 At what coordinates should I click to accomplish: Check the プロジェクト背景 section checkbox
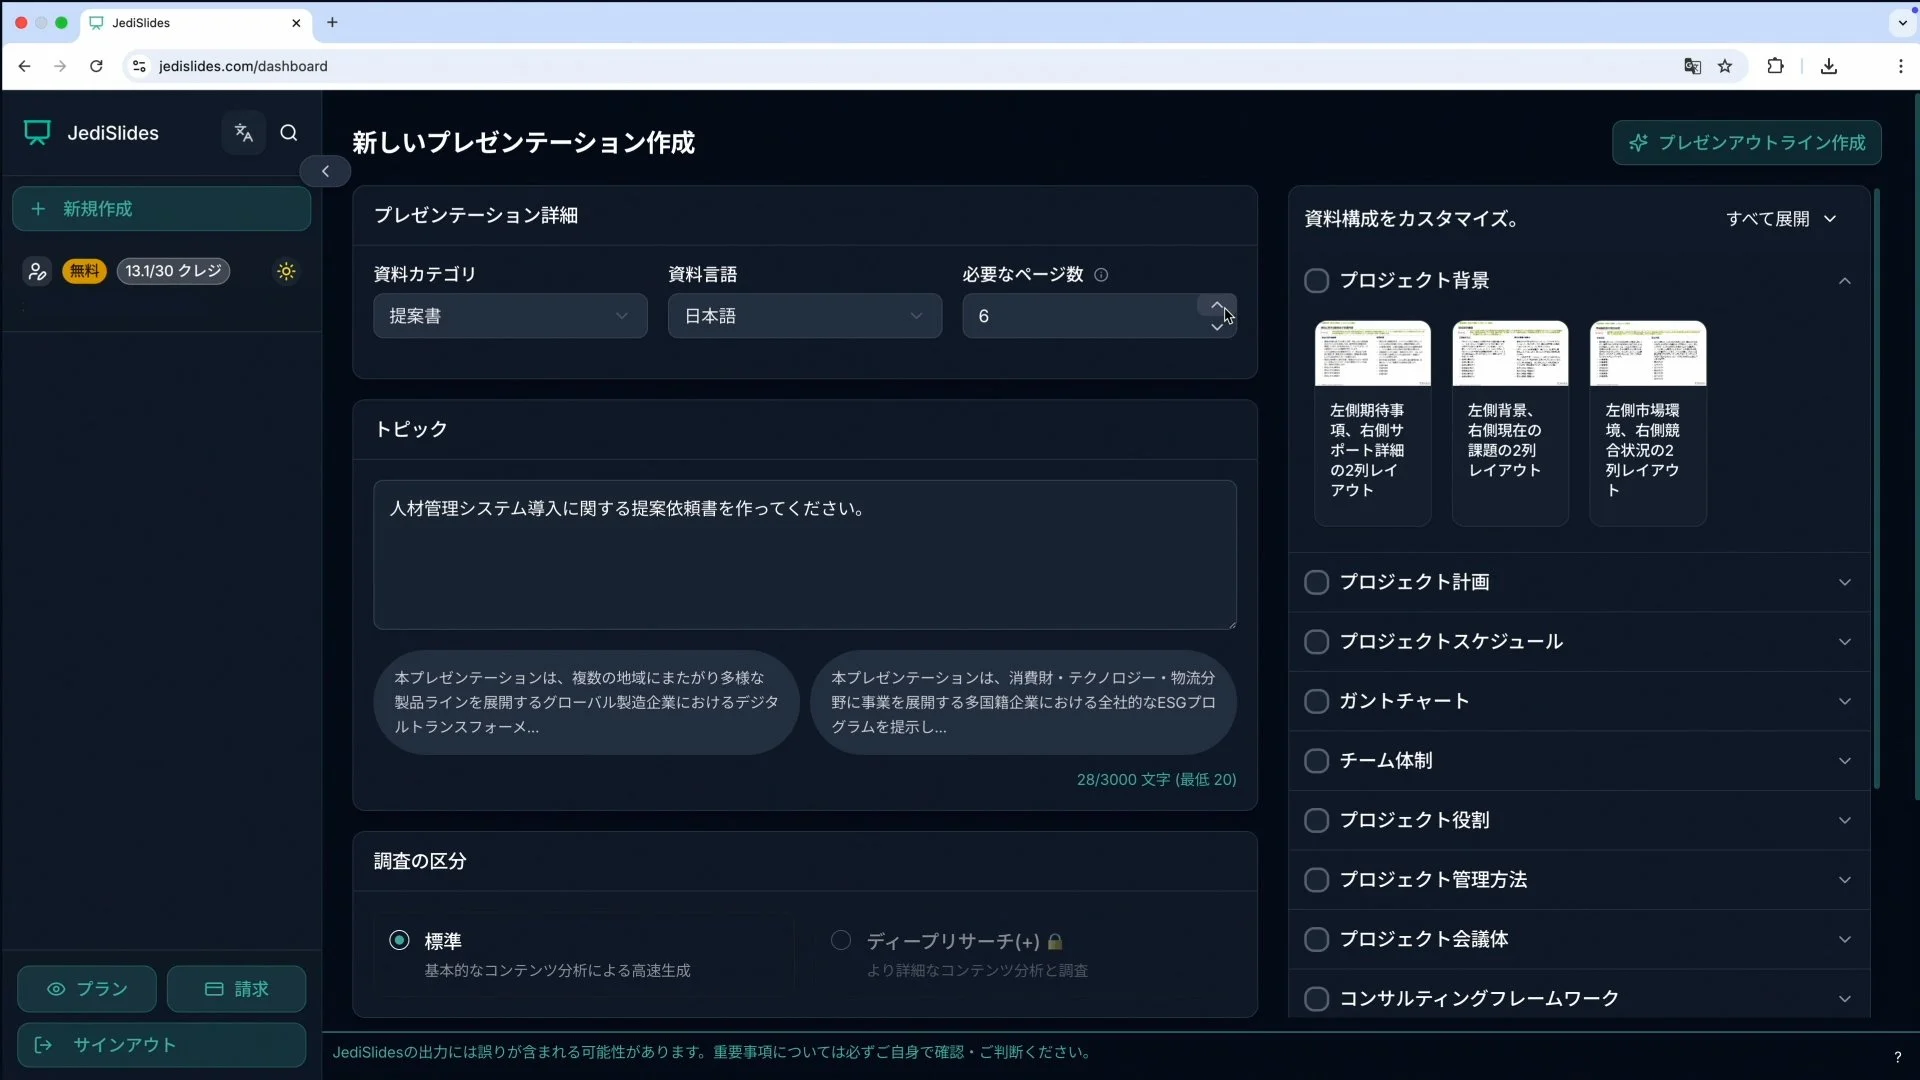(1316, 281)
